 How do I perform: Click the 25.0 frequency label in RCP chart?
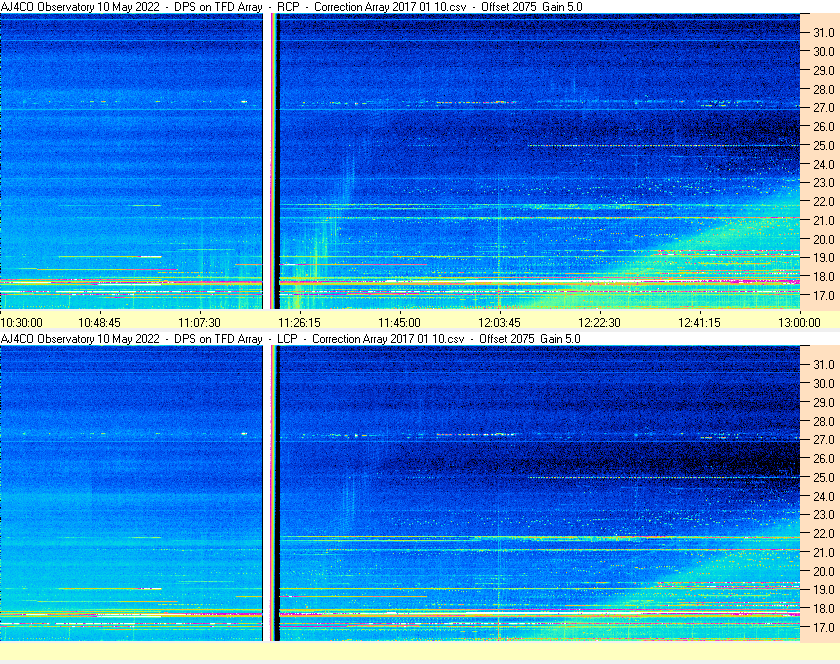824,145
